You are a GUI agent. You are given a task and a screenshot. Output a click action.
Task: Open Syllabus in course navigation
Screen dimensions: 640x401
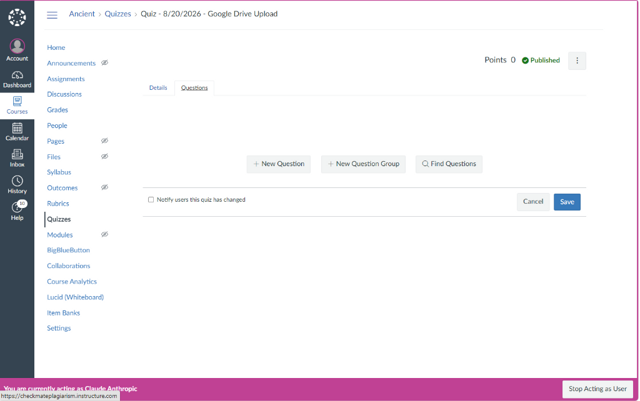59,172
